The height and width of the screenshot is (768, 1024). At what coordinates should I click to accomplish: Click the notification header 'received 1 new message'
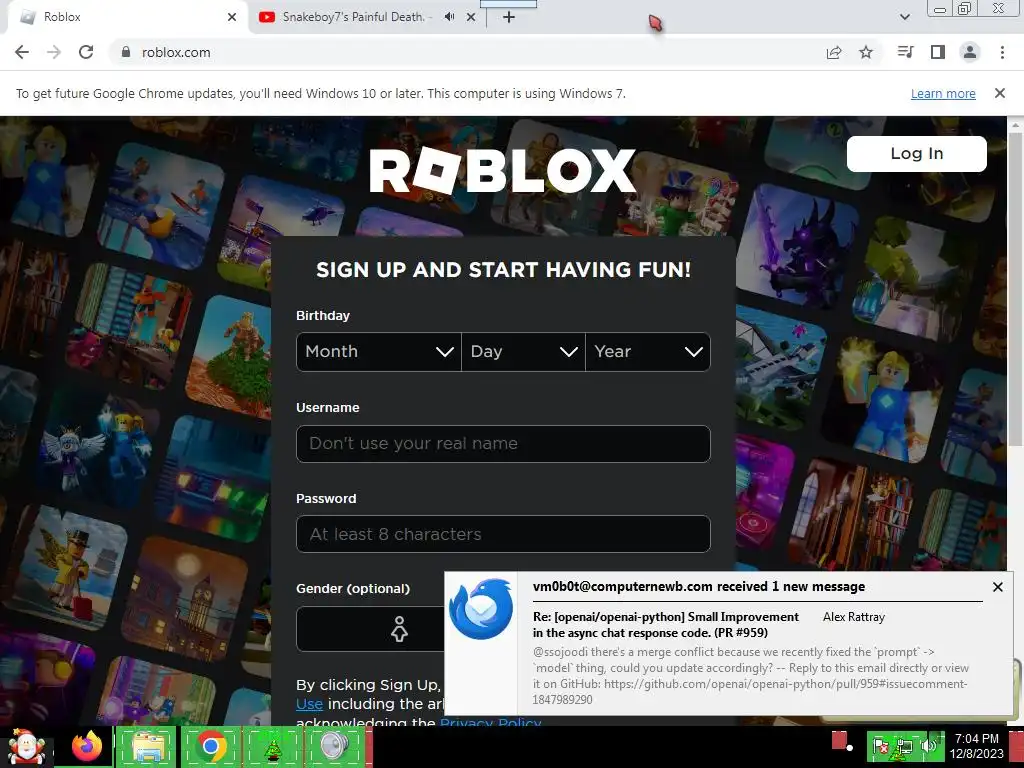pos(699,586)
